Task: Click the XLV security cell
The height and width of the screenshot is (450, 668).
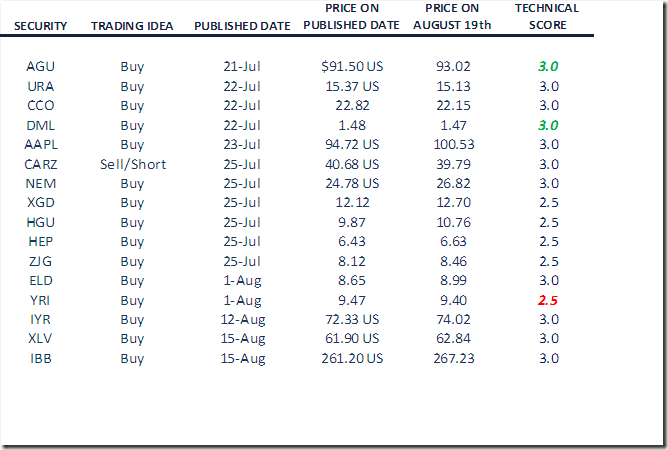Action: pos(41,339)
